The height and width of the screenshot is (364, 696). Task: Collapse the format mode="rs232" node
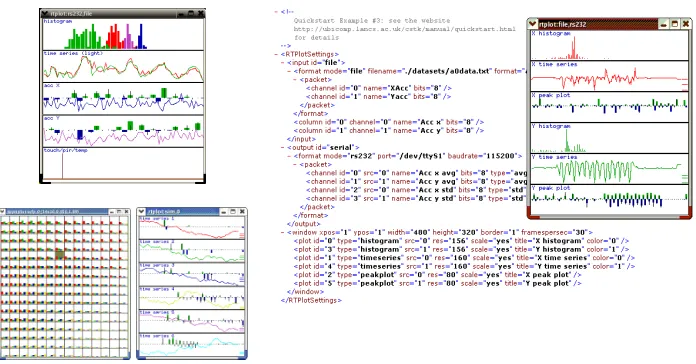pyautogui.click(x=289, y=156)
